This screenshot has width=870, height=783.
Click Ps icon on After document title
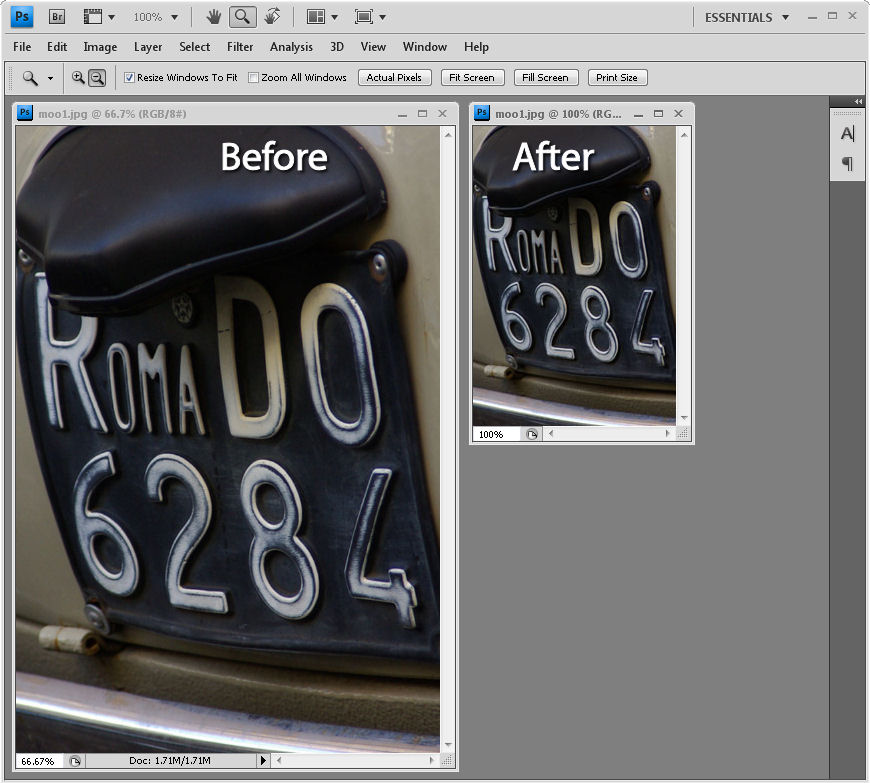(482, 113)
